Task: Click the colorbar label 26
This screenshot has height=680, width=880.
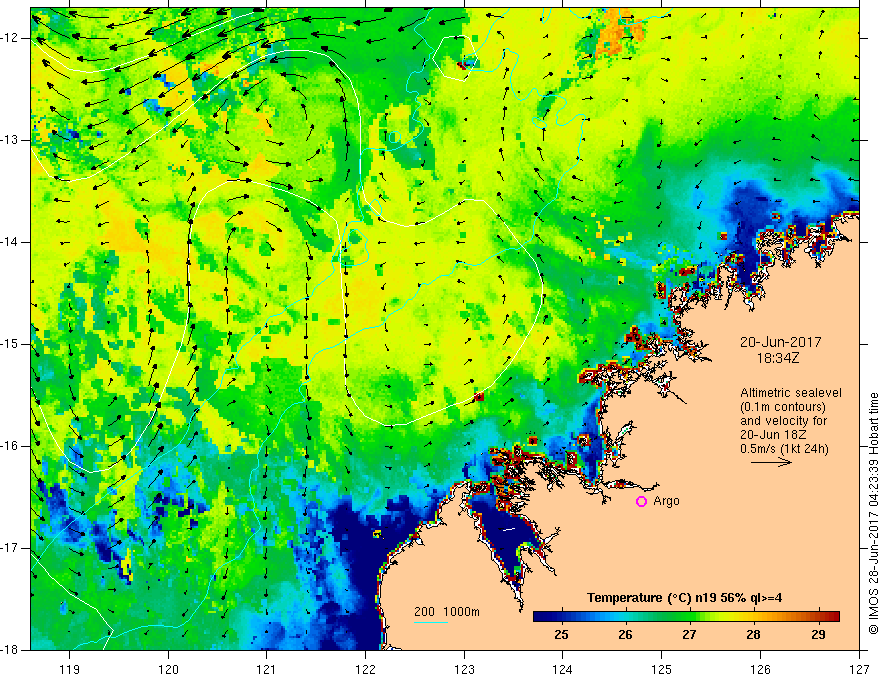Action: [625, 635]
